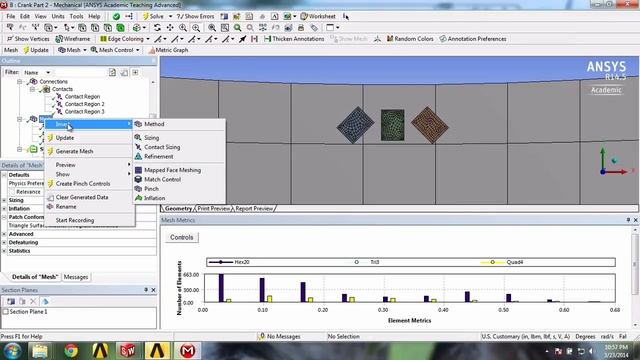Click the Metric Graph icon
640x360 pixels.
(x=152, y=50)
